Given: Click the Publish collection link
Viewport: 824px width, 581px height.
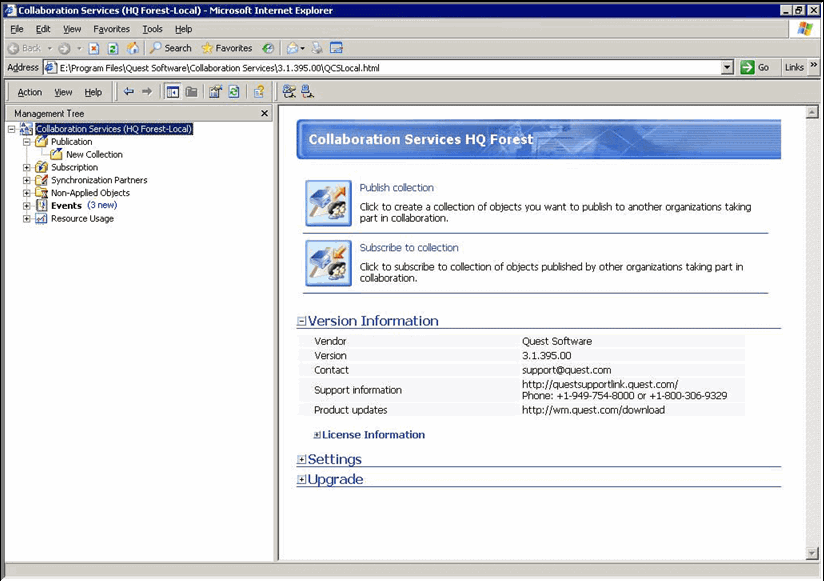Looking at the screenshot, I should point(396,188).
